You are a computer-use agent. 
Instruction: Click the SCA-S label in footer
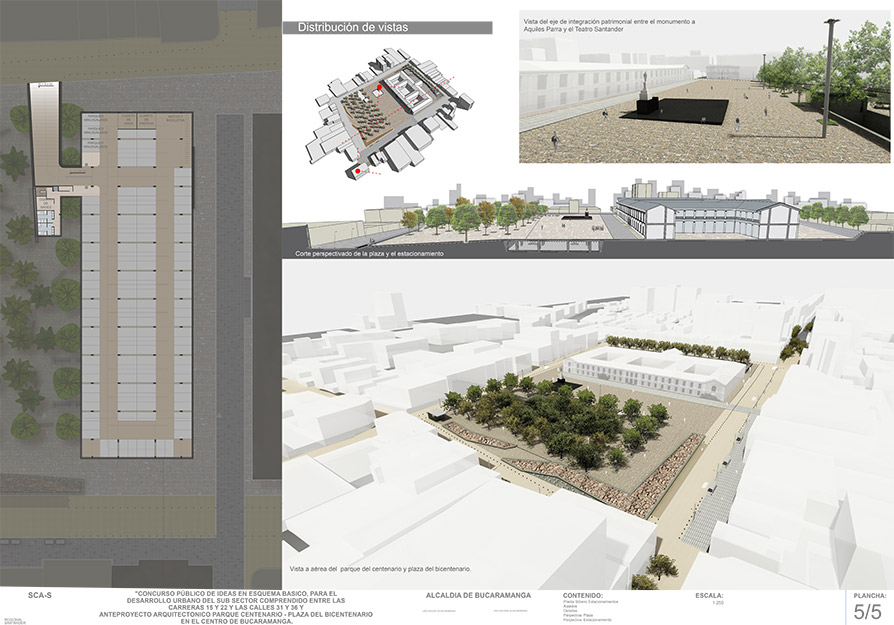[x=39, y=595]
